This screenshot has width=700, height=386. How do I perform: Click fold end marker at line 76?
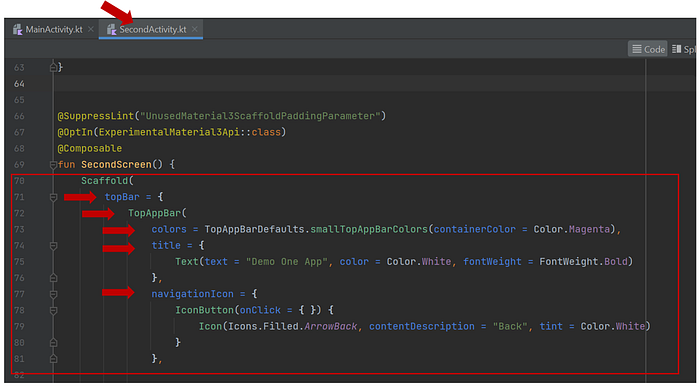[53, 278]
